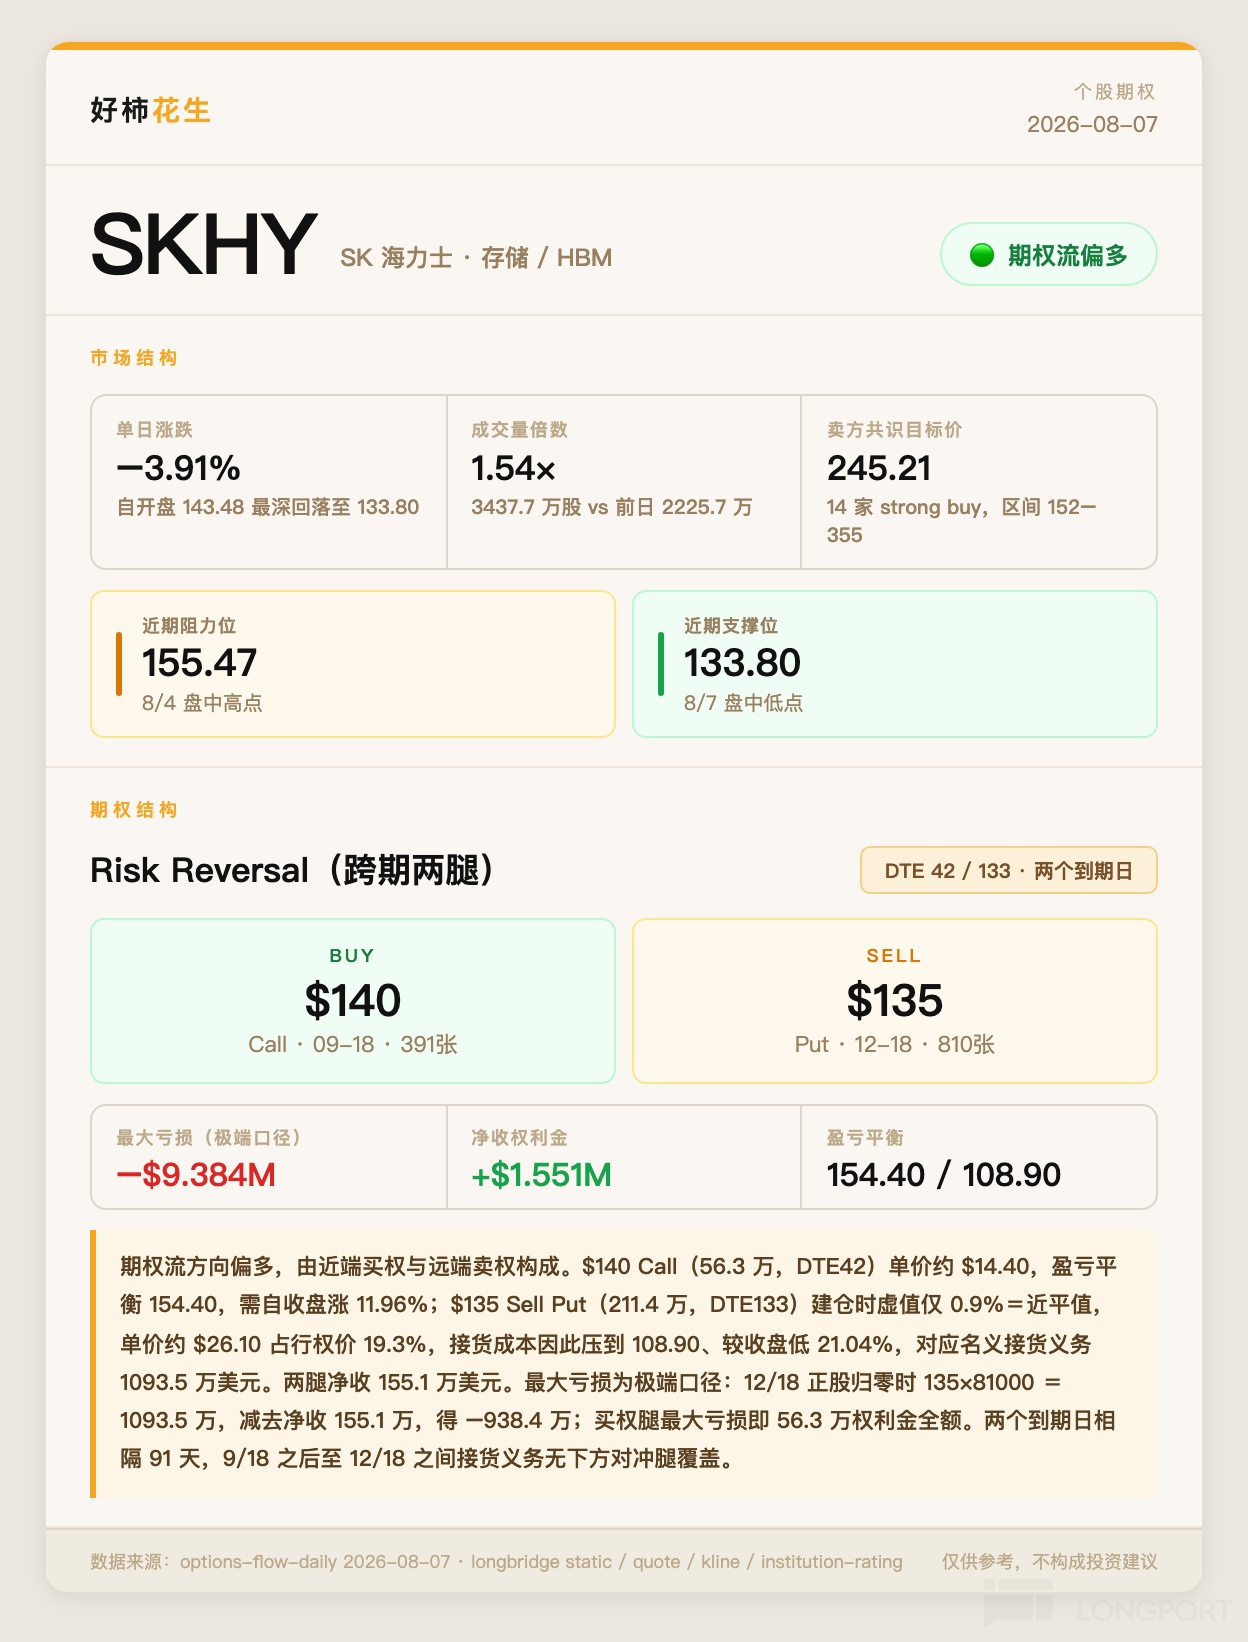1248x1642 pixels.
Task: Click the orange bar beside 近期阻力位
Action: [x=119, y=663]
